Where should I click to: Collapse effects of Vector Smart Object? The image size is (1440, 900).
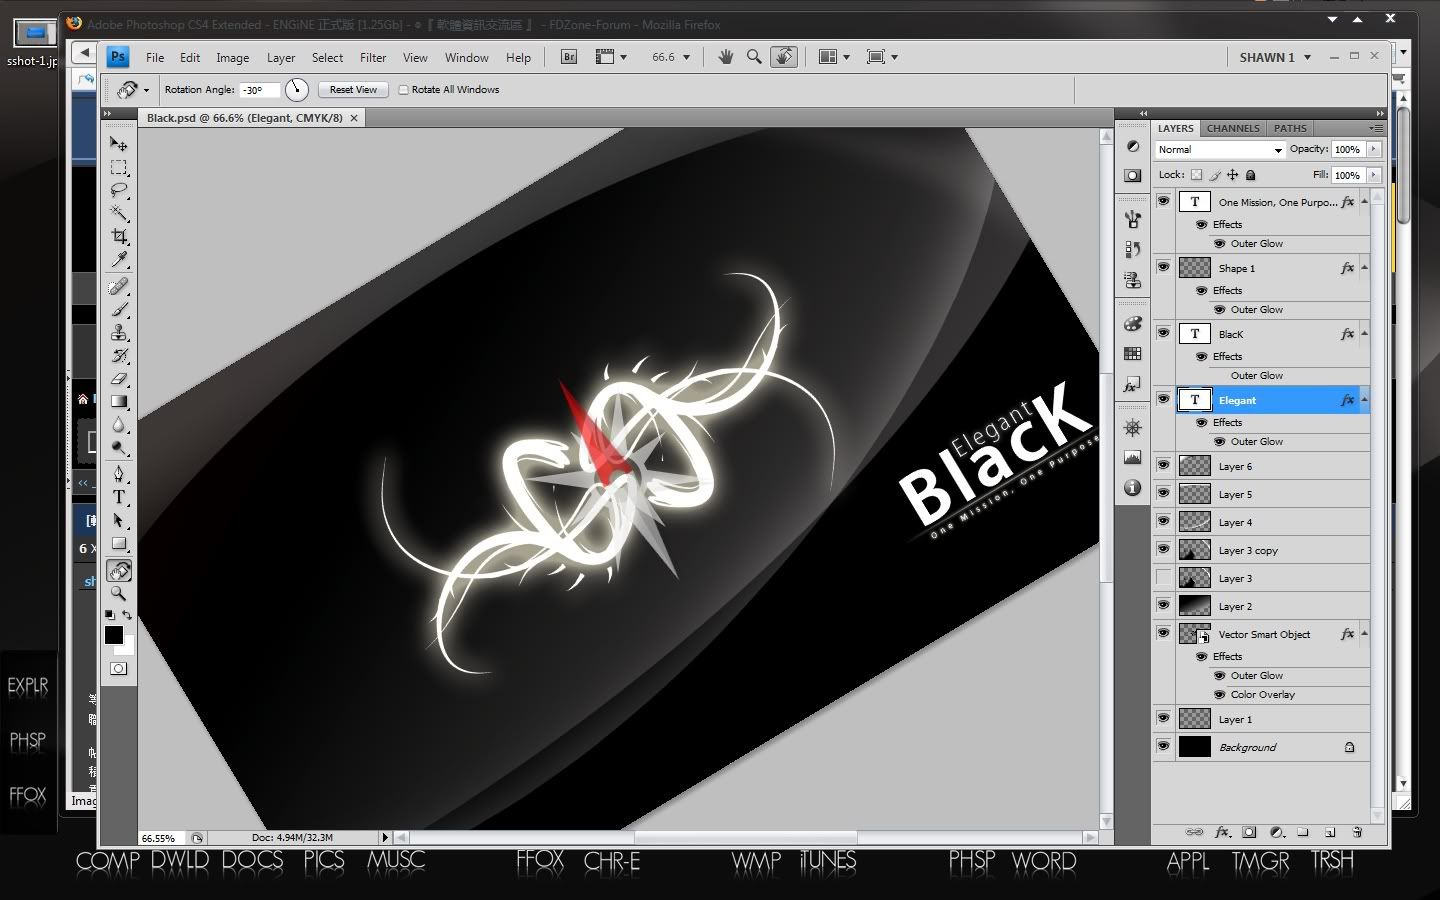(x=1364, y=634)
